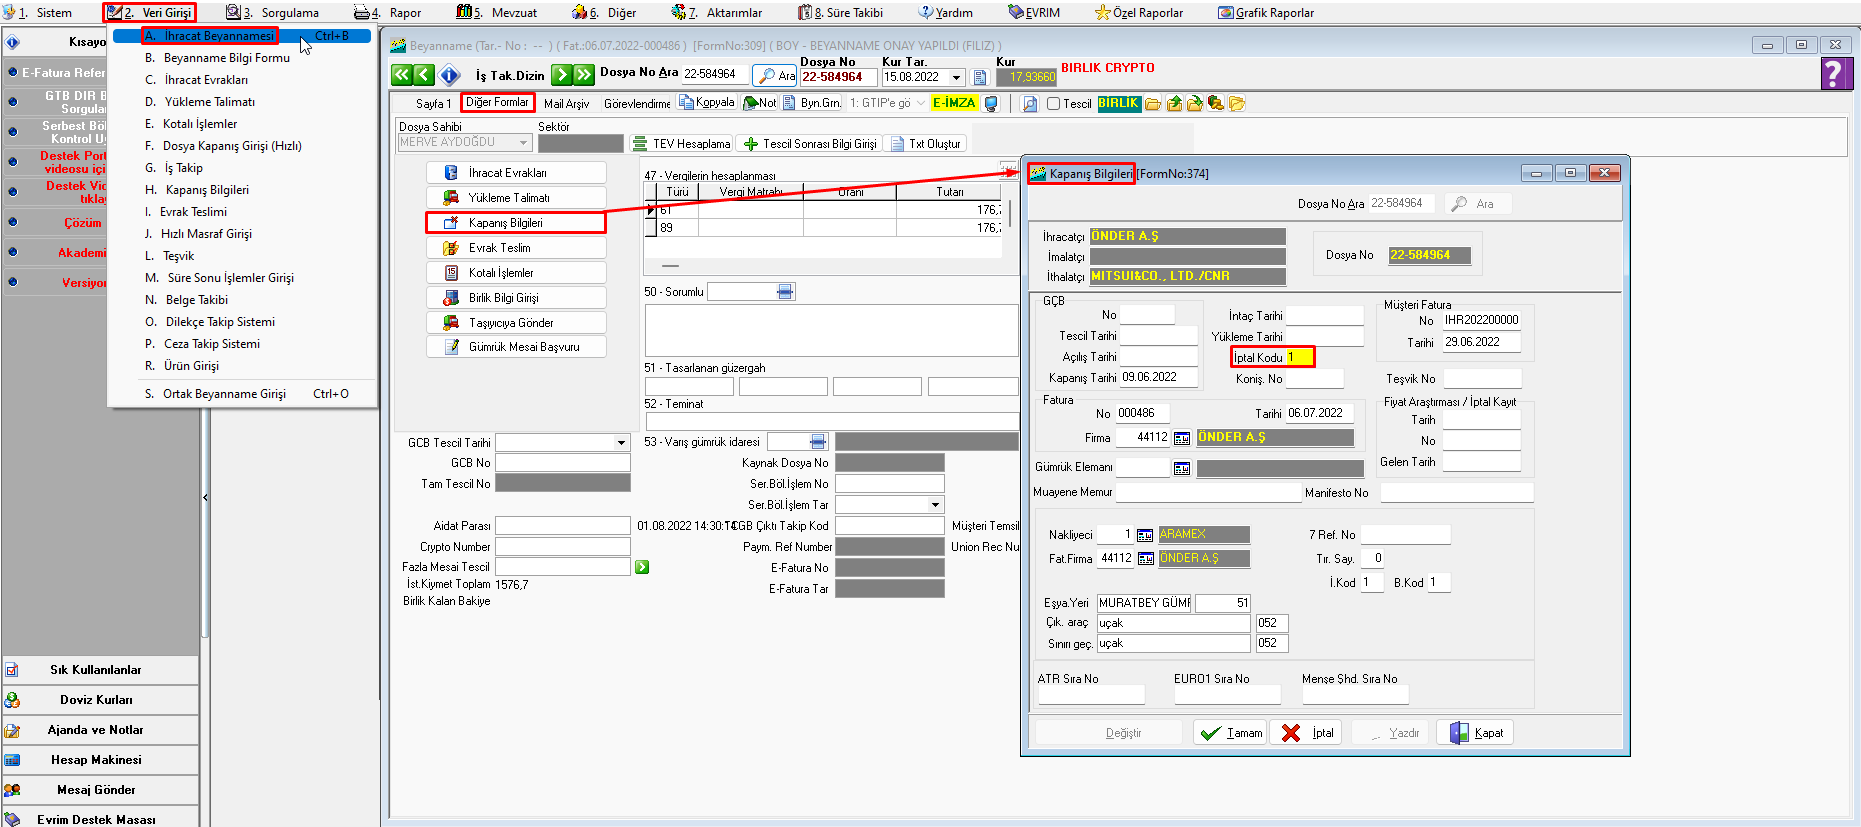This screenshot has height=827, width=1861.
Task: Click İptal button in Kapanış Bilgileri dialog
Action: [1307, 733]
